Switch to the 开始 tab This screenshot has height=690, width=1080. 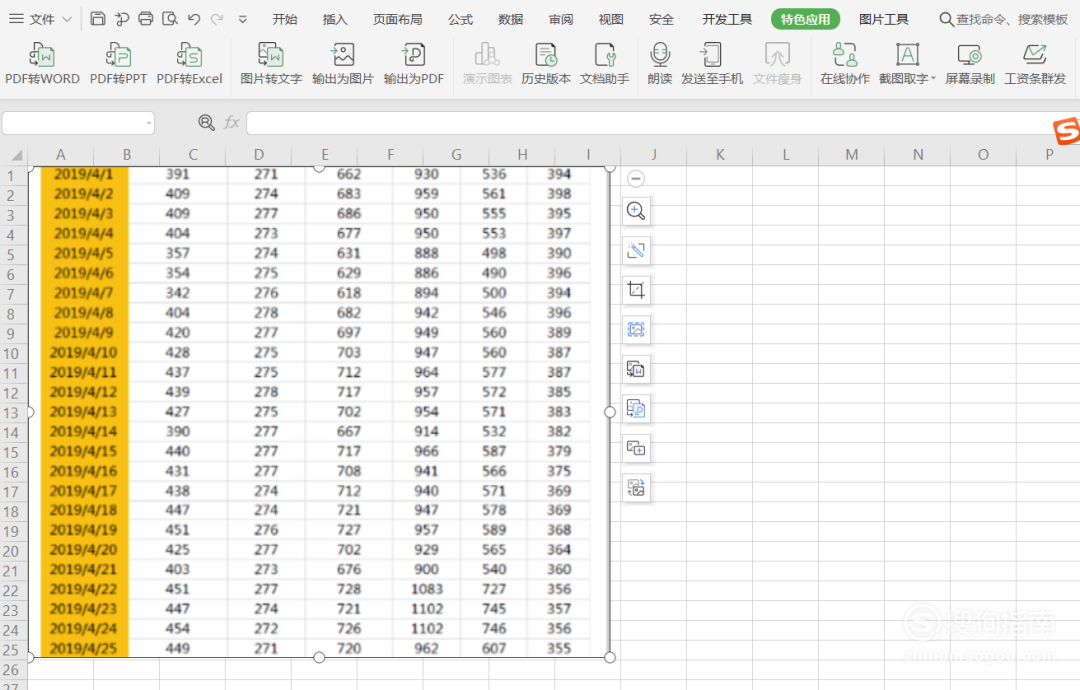click(284, 19)
